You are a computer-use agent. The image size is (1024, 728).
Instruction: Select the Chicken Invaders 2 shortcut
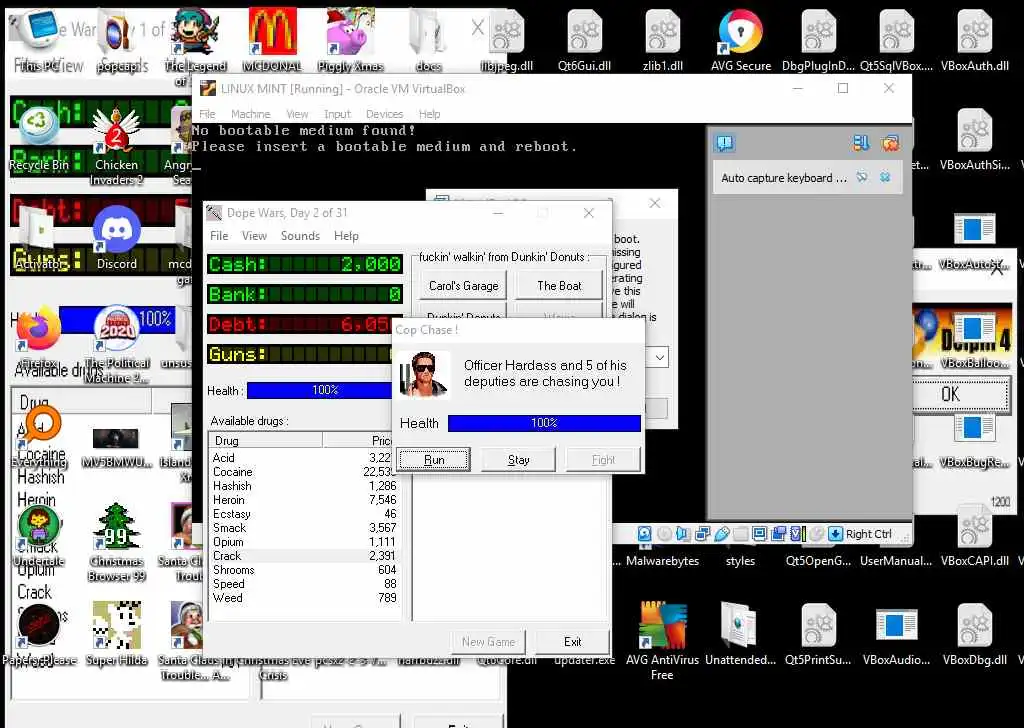(116, 146)
